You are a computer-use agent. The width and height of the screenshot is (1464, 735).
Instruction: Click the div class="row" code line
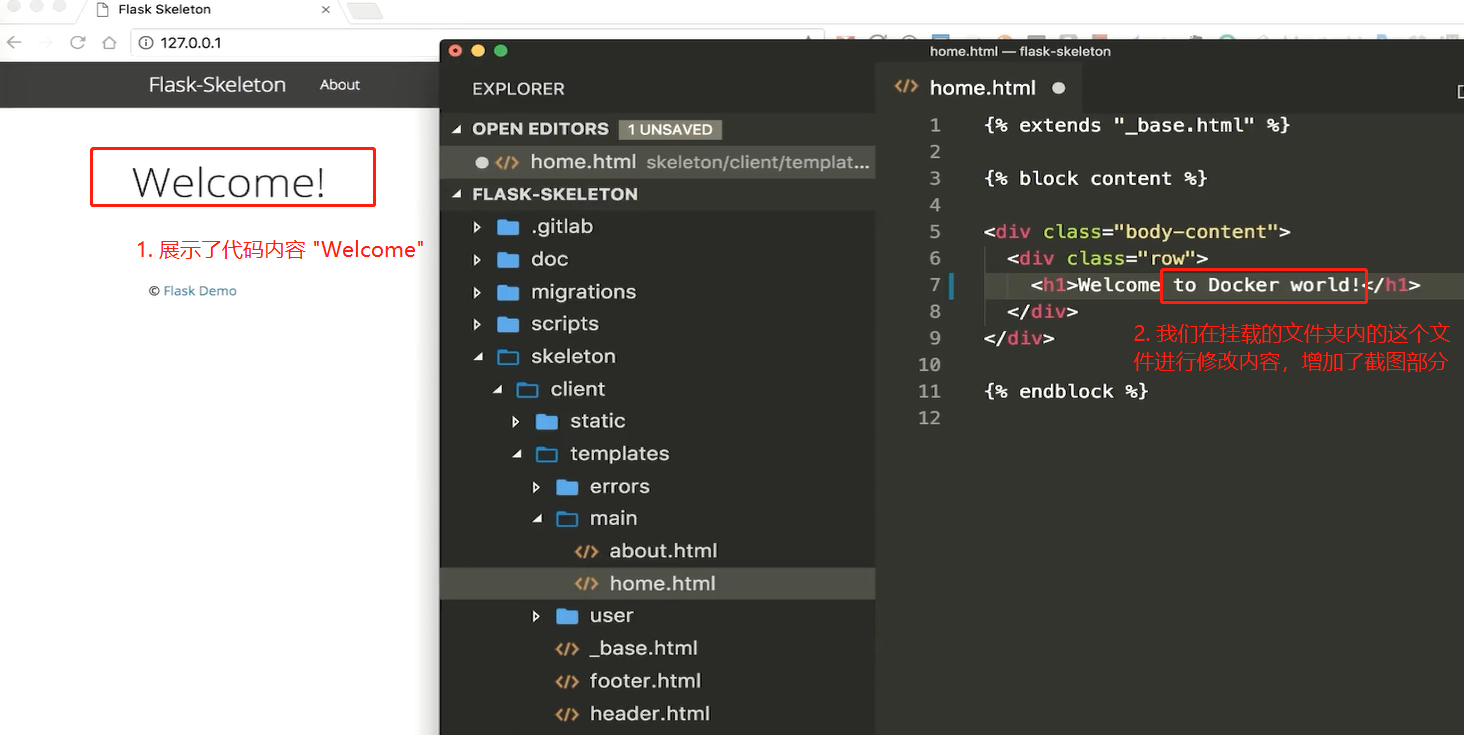[1108, 258]
